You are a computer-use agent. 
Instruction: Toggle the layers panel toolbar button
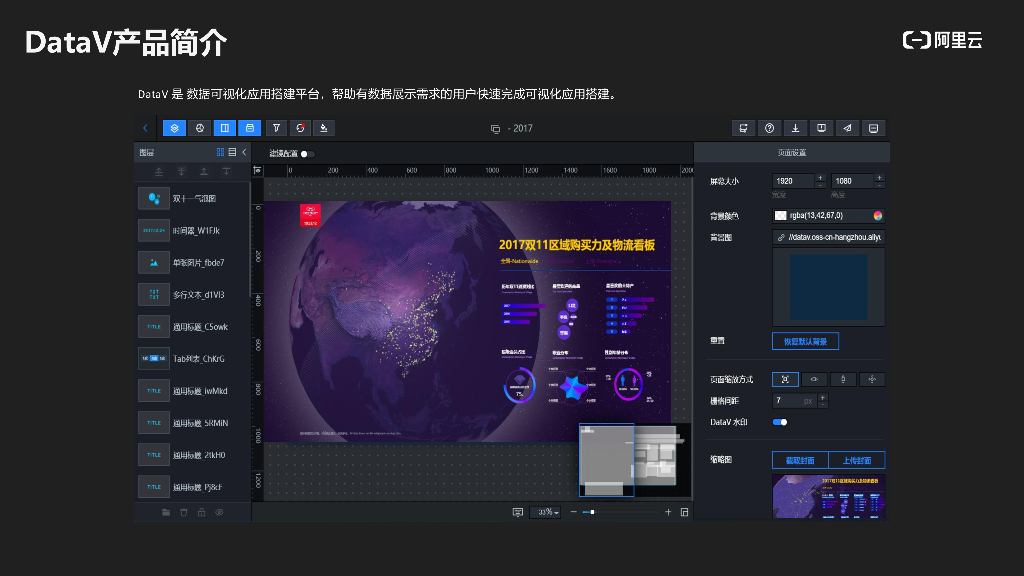click(x=175, y=128)
